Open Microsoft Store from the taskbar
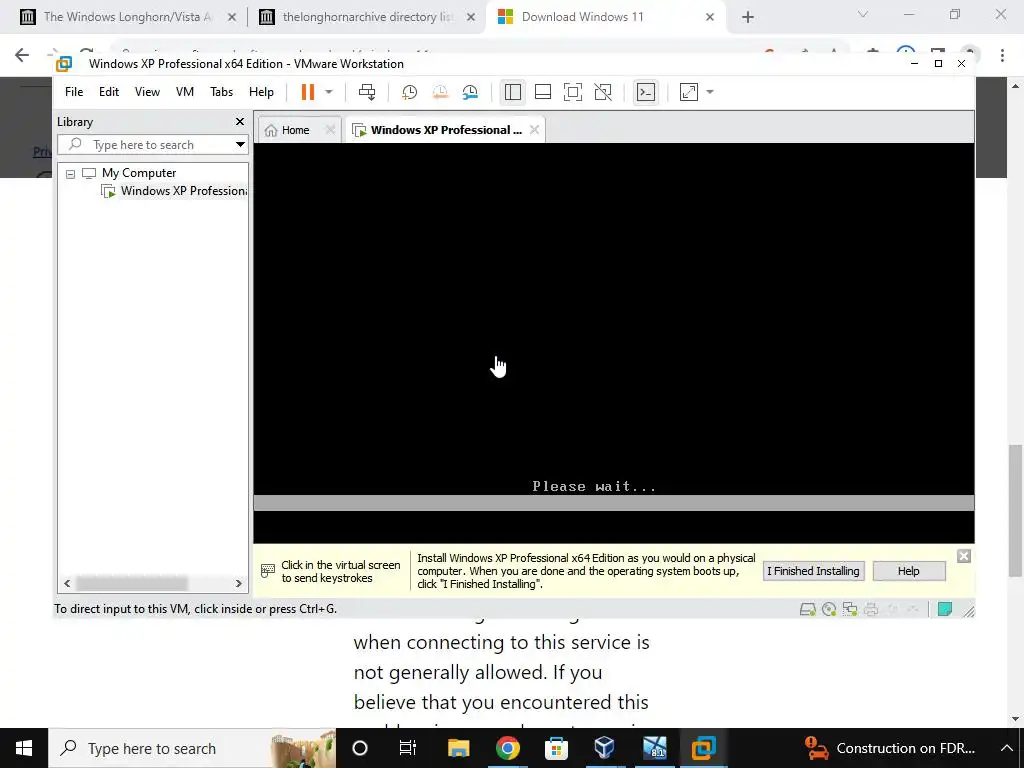 pyautogui.click(x=556, y=748)
